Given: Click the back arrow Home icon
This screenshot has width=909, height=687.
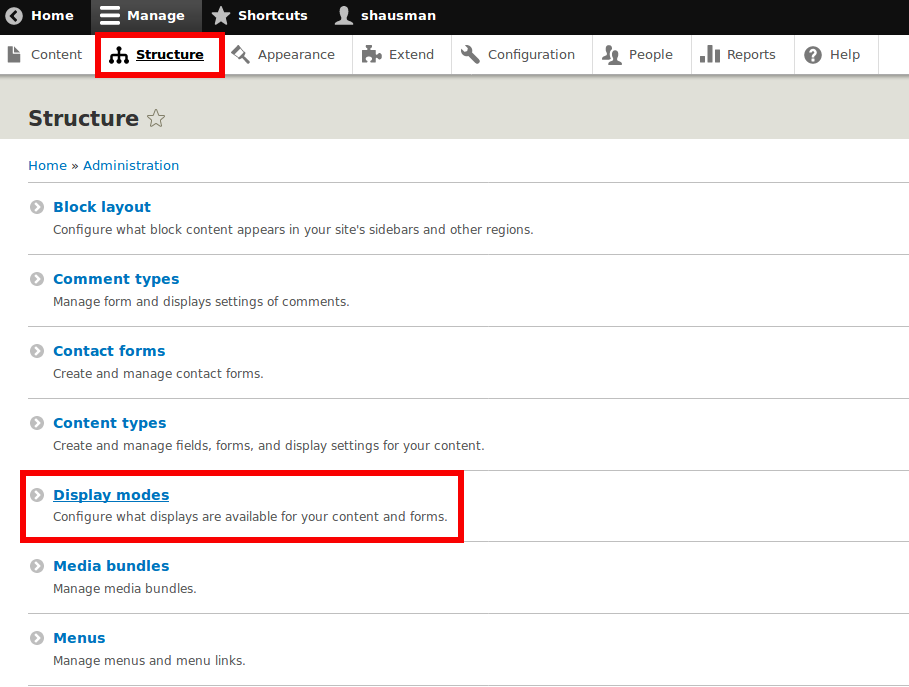Looking at the screenshot, I should pos(14,16).
